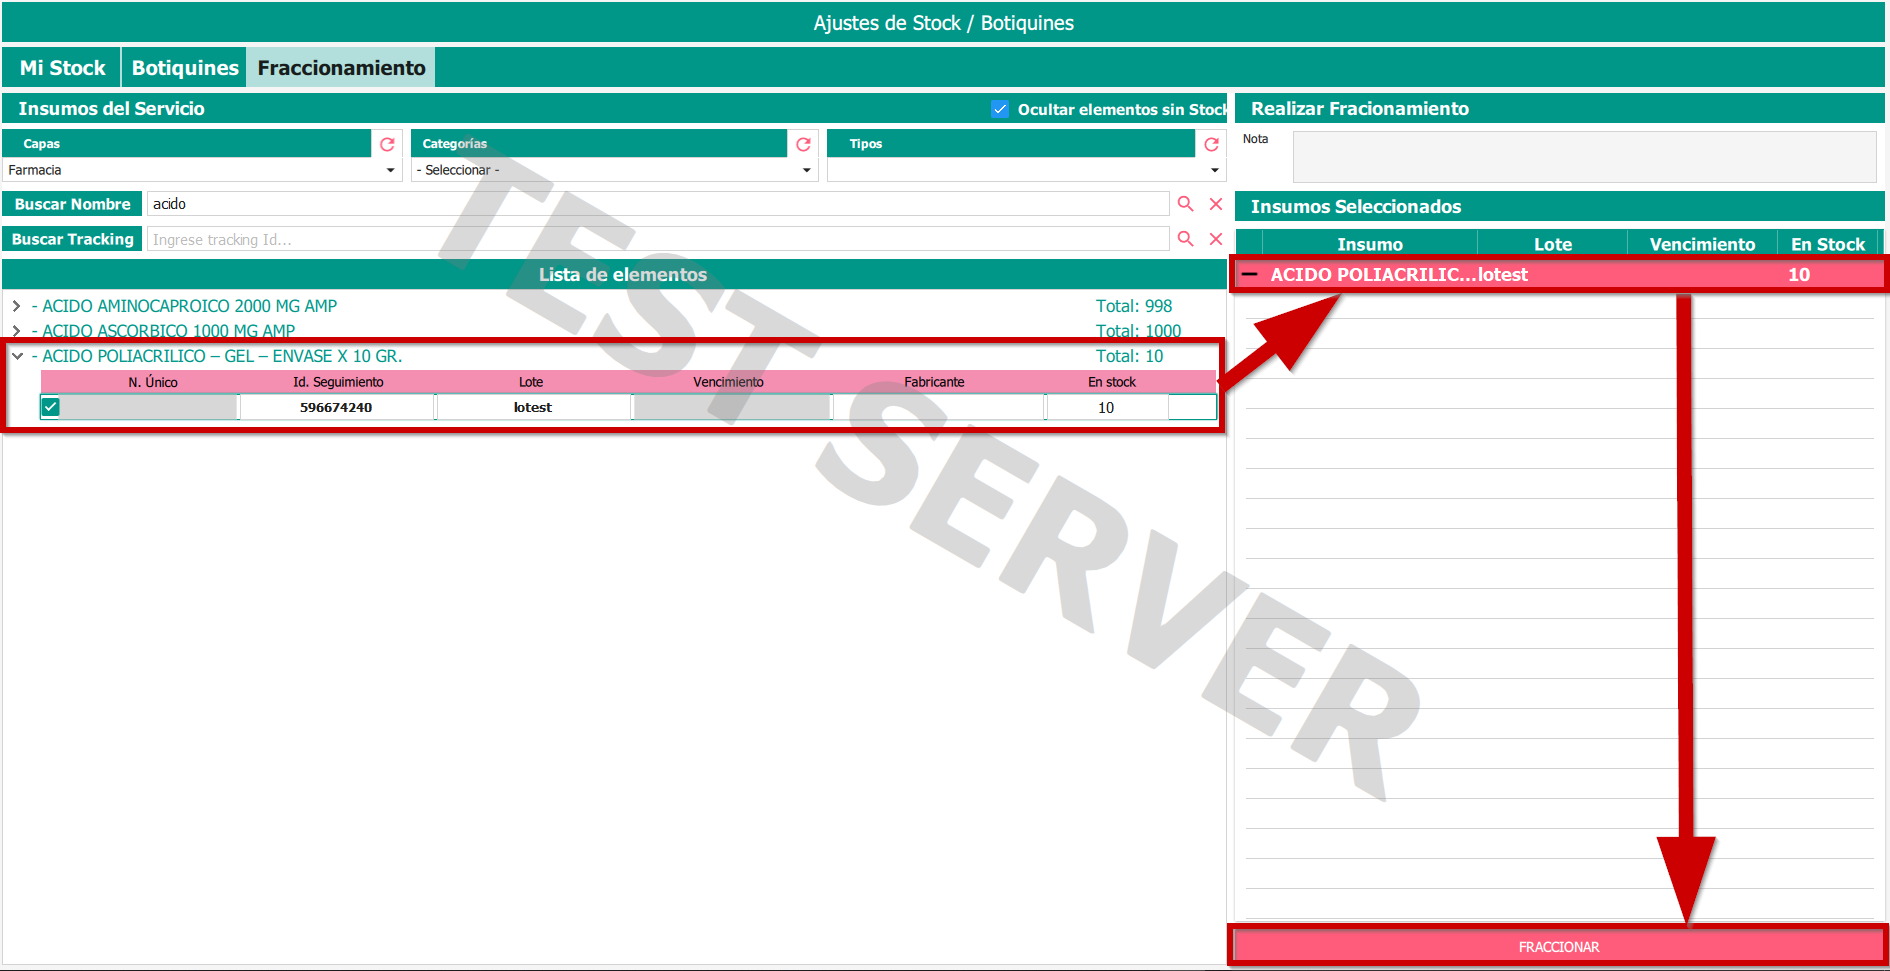This screenshot has width=1890, height=971.
Task: Click the Buscar Tracking button
Action: [72, 239]
